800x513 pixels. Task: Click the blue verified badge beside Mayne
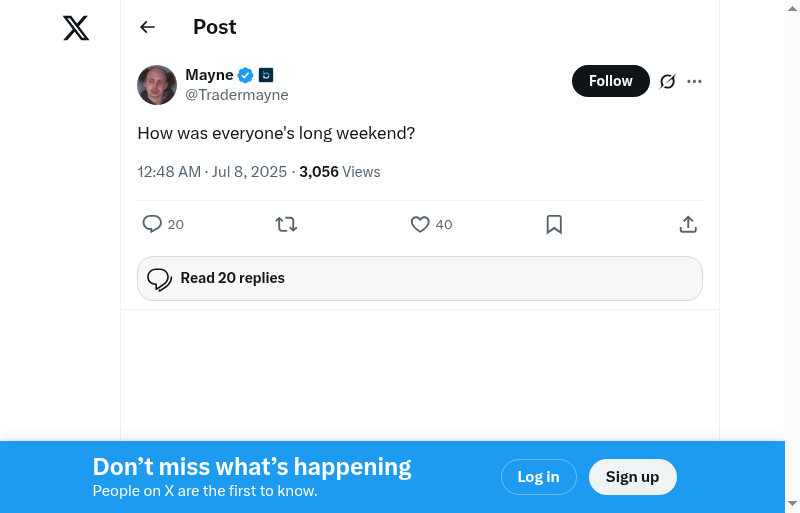coord(245,75)
